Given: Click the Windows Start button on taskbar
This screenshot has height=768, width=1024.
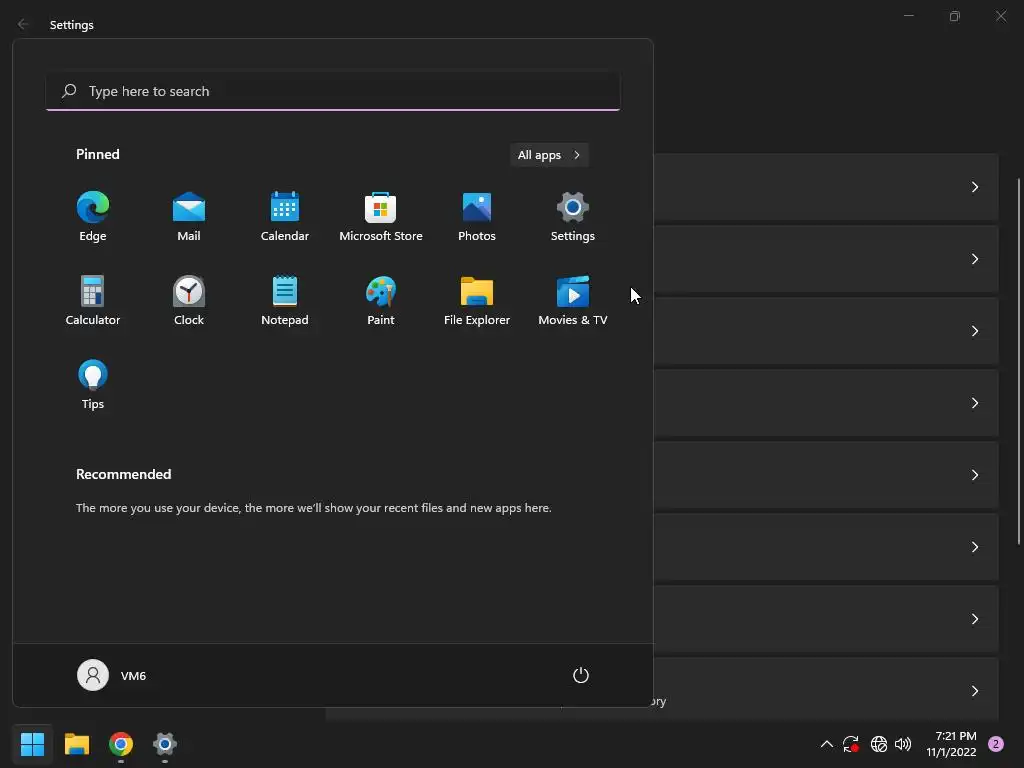Looking at the screenshot, I should click(32, 744).
